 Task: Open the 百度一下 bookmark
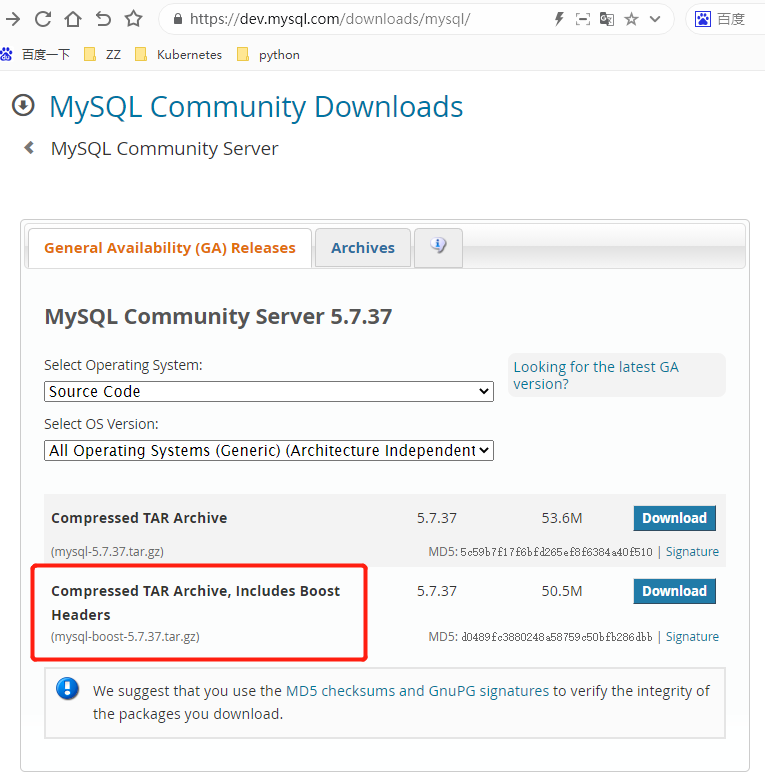pos(35,55)
